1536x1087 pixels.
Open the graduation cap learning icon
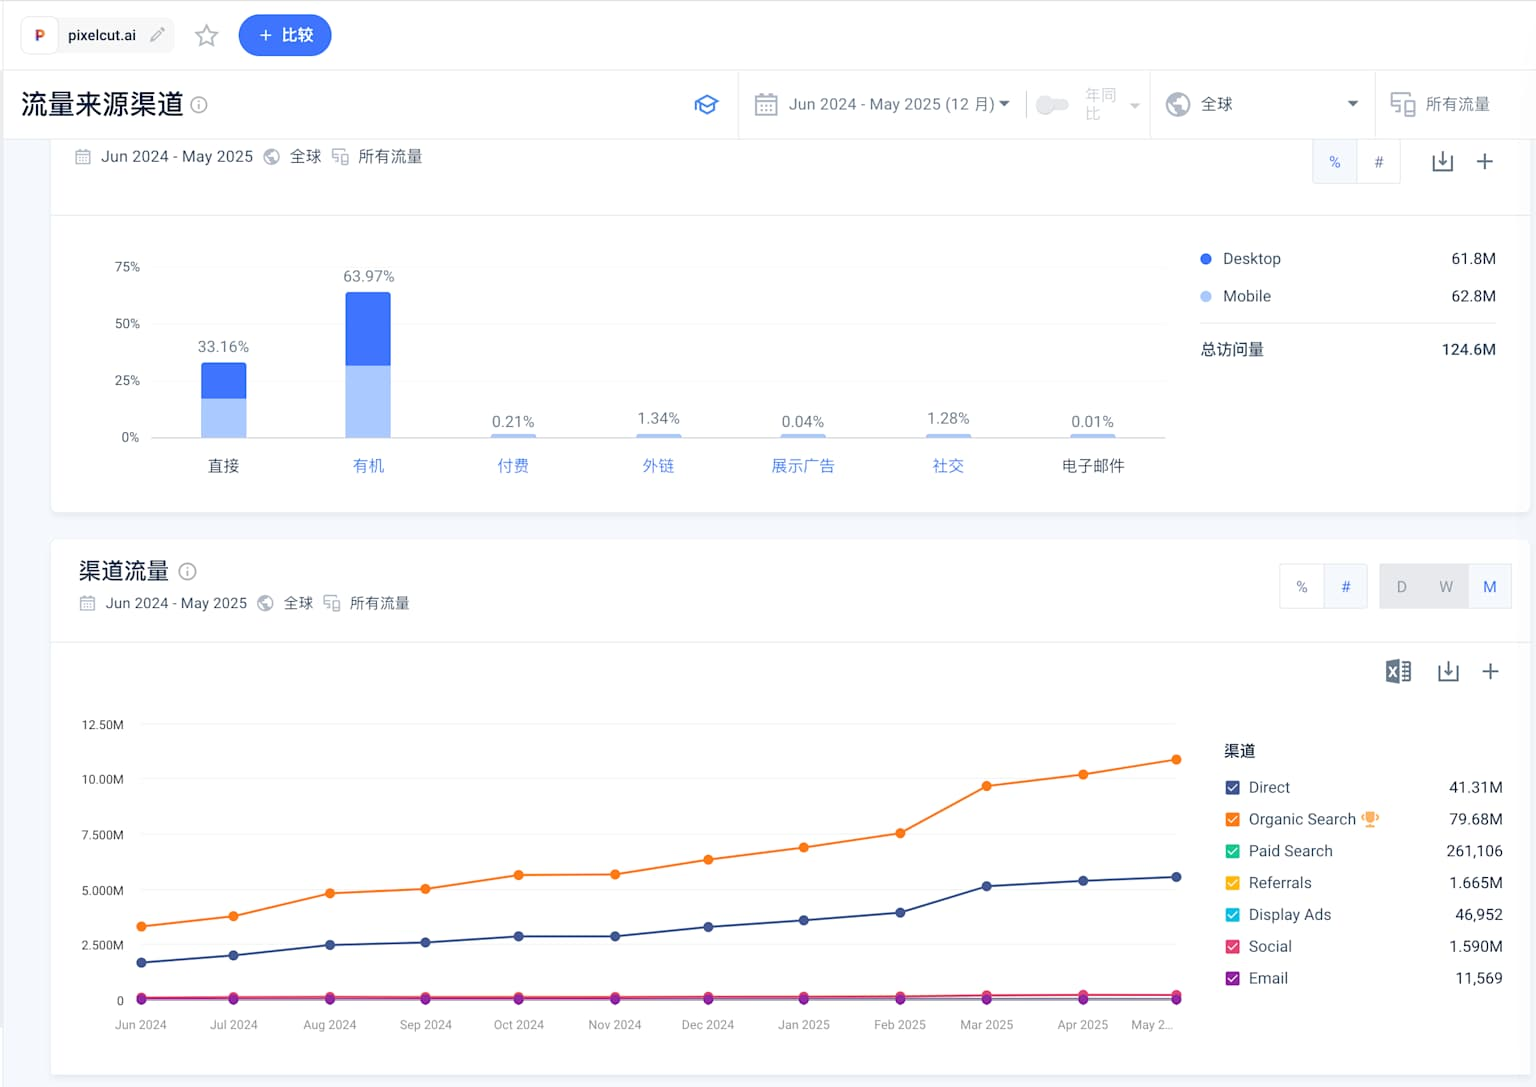click(706, 105)
